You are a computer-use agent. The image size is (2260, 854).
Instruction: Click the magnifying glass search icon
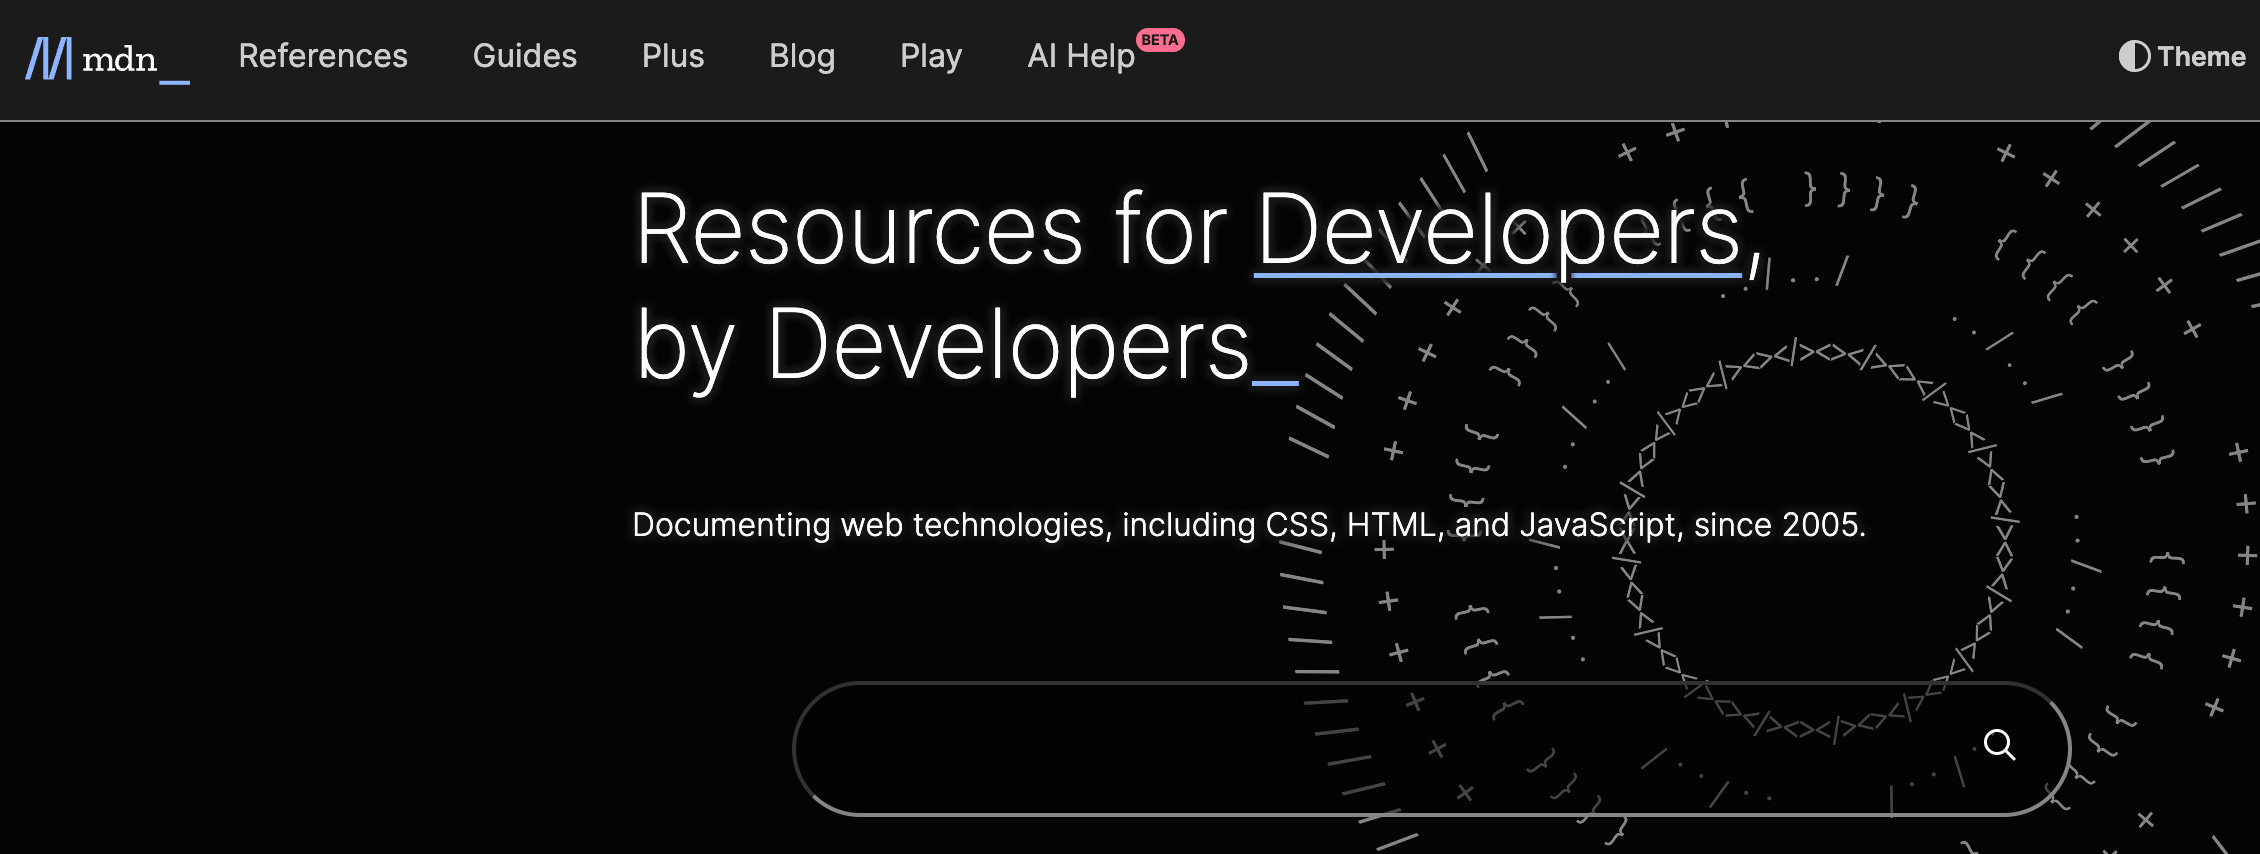click(x=1999, y=745)
